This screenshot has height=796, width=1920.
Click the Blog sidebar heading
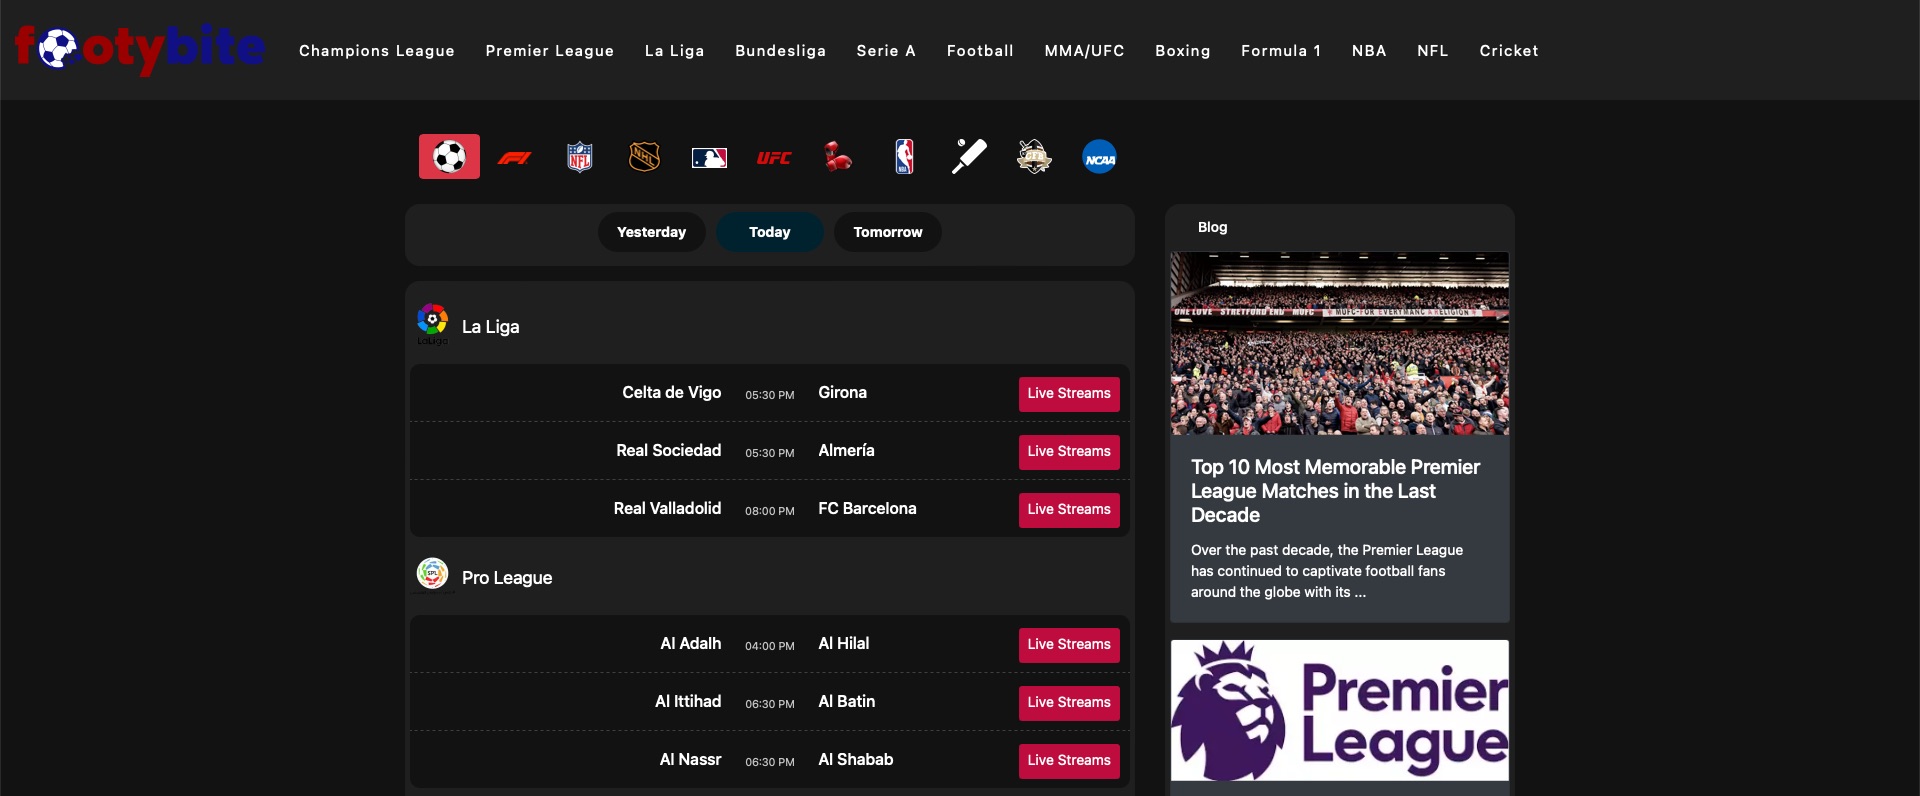(x=1212, y=228)
